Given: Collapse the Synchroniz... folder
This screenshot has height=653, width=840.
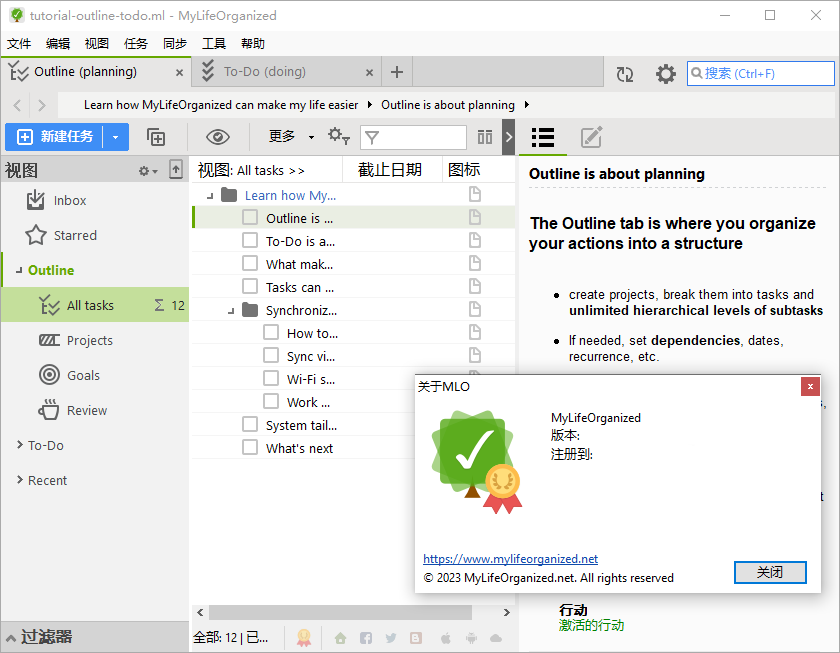Looking at the screenshot, I should click(x=231, y=311).
